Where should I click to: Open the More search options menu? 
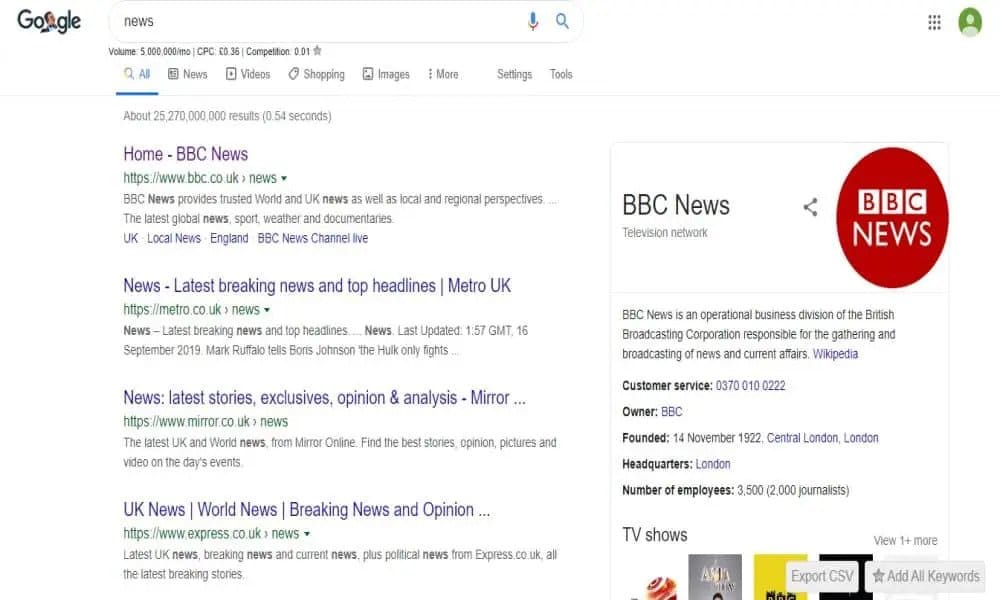tap(443, 74)
